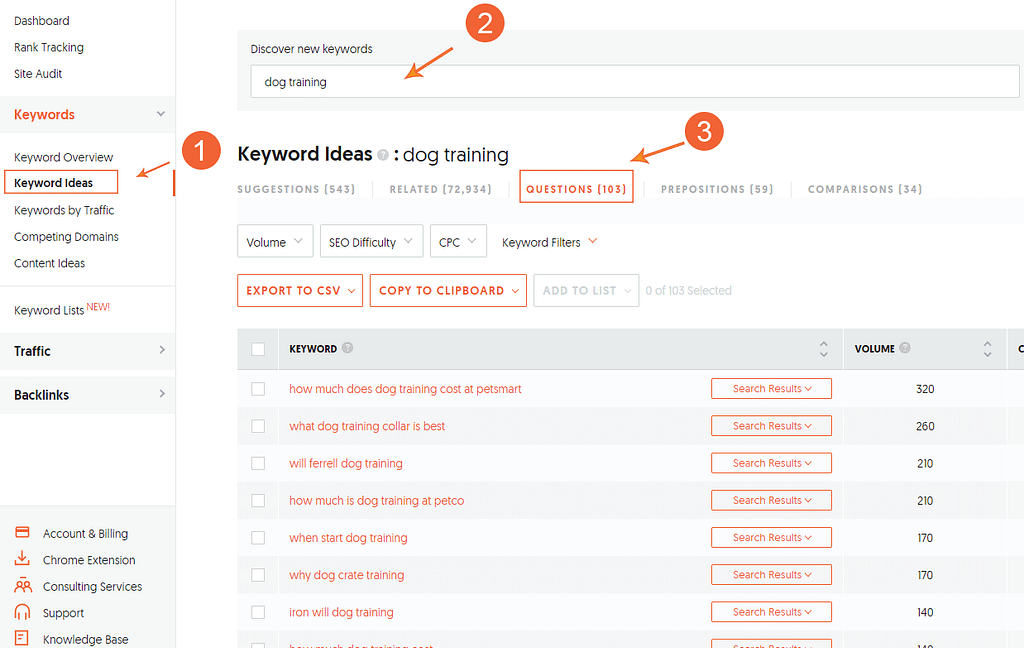The height and width of the screenshot is (648, 1024).
Task: Switch to the Prepositions (59) tab
Action: 716,189
